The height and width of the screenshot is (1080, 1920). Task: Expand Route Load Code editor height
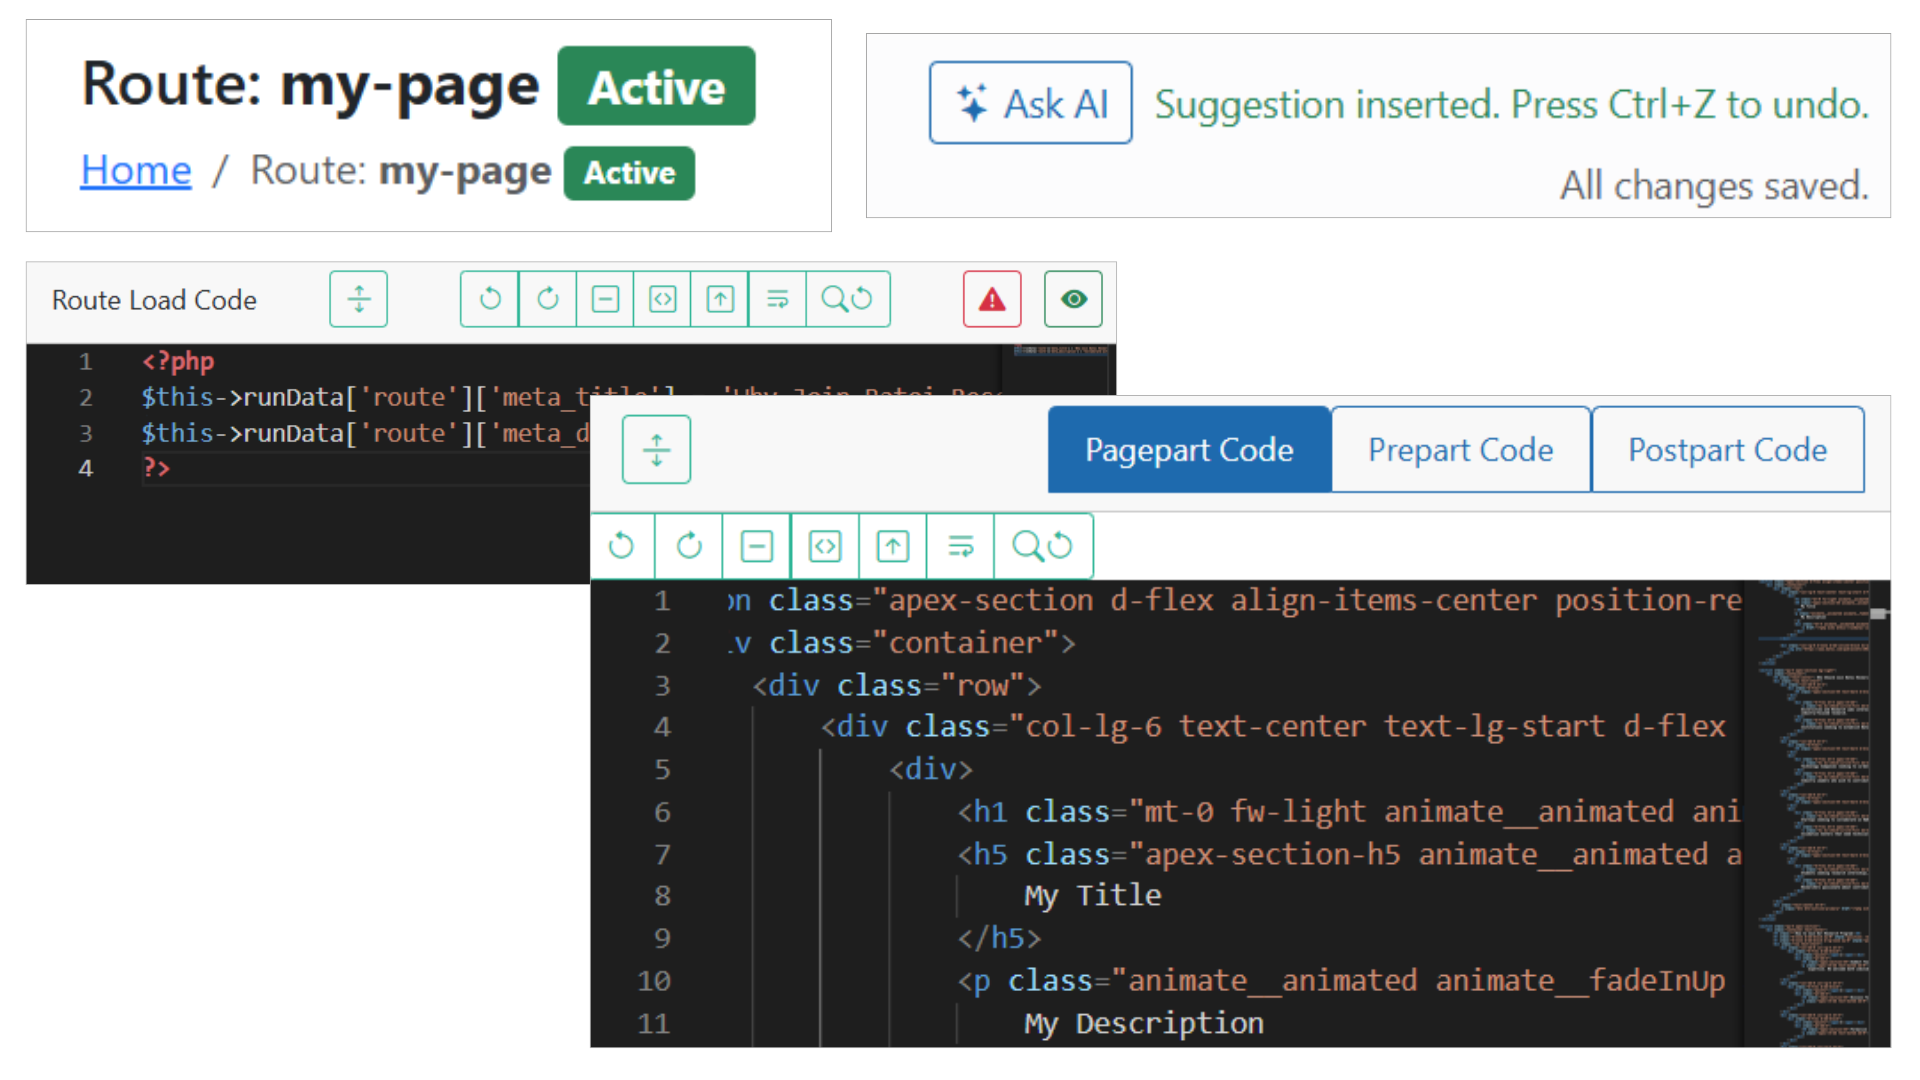tap(358, 299)
